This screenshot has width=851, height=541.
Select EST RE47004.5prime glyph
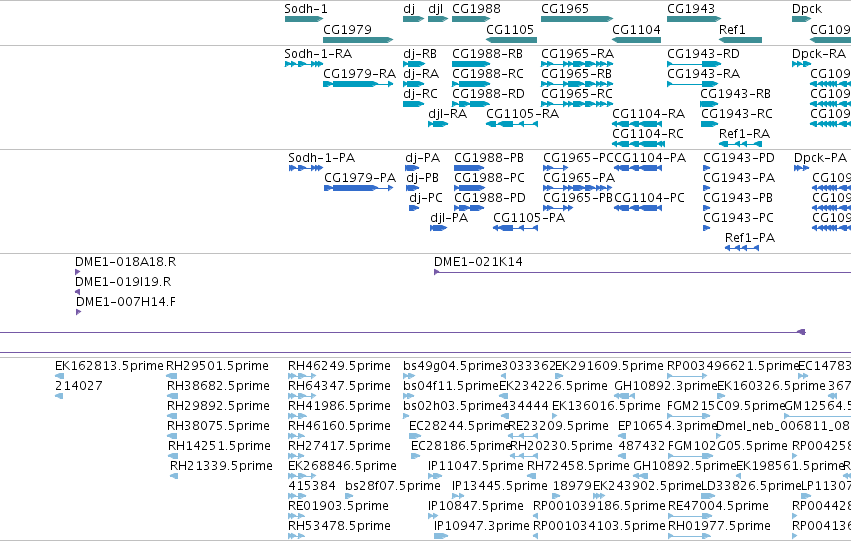pyautogui.click(x=689, y=516)
